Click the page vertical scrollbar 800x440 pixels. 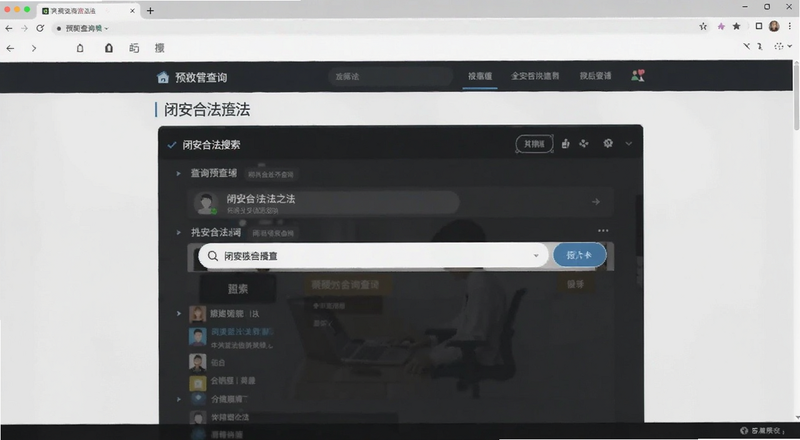point(796,97)
